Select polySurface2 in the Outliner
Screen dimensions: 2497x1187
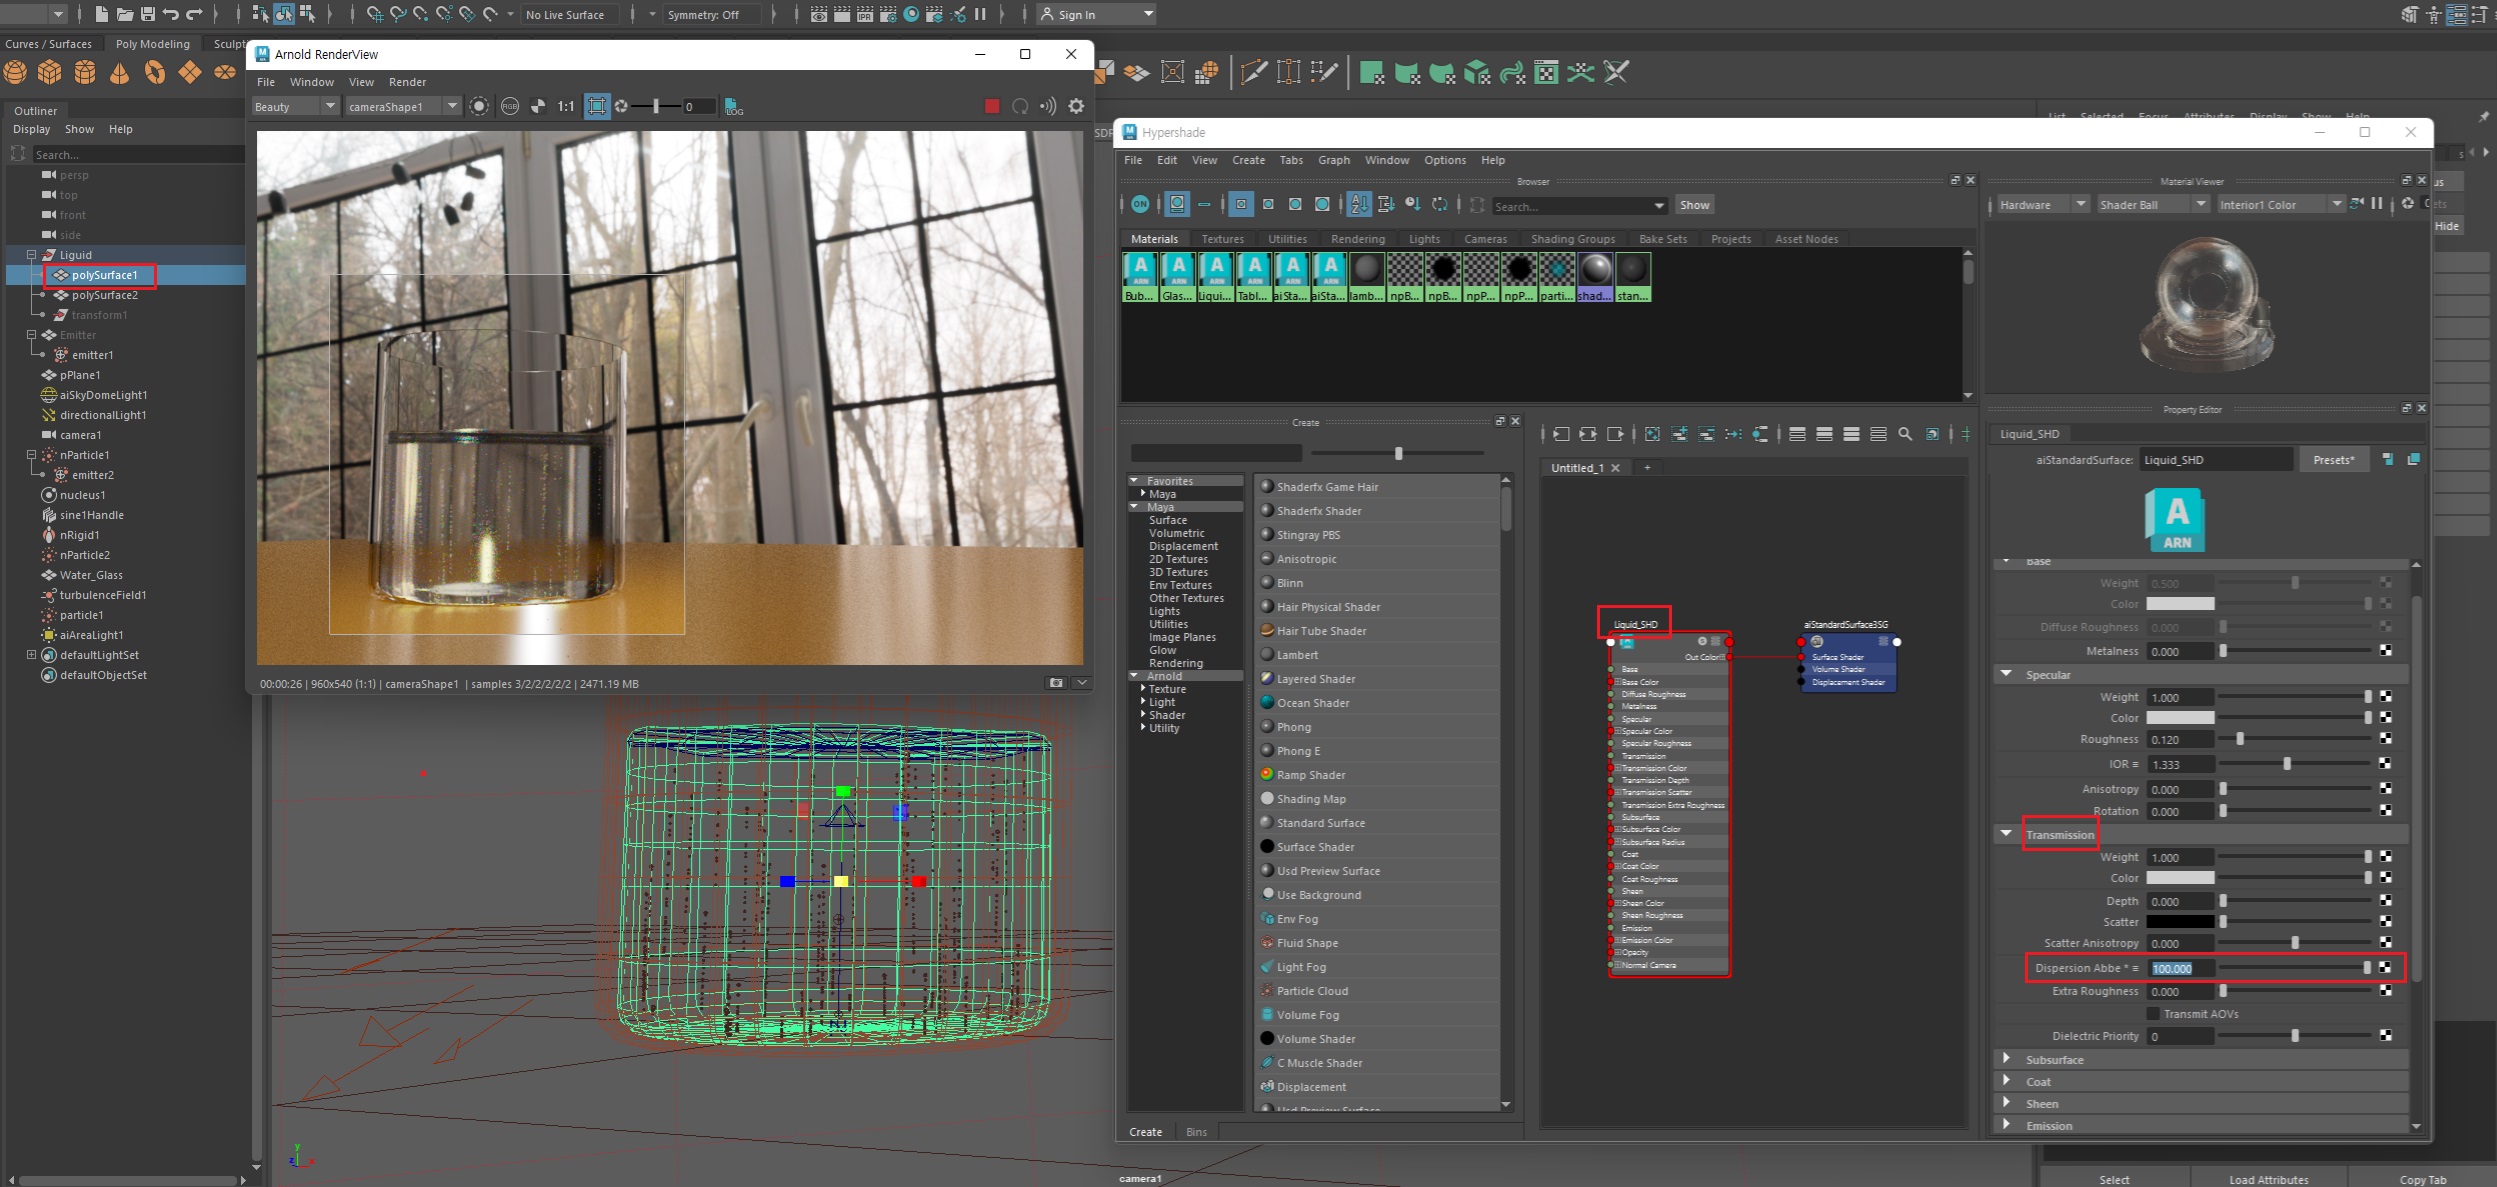pyautogui.click(x=104, y=295)
